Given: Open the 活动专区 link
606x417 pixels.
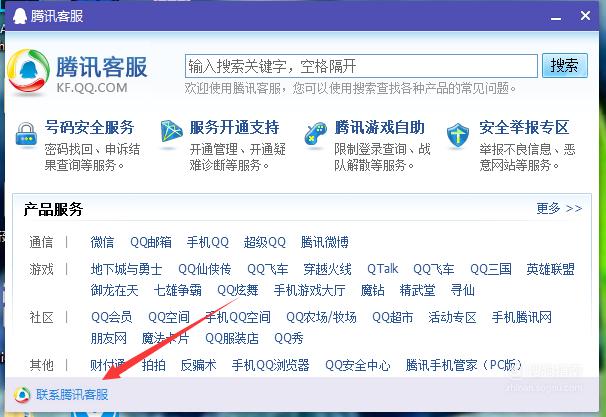Looking at the screenshot, I should click(452, 317).
